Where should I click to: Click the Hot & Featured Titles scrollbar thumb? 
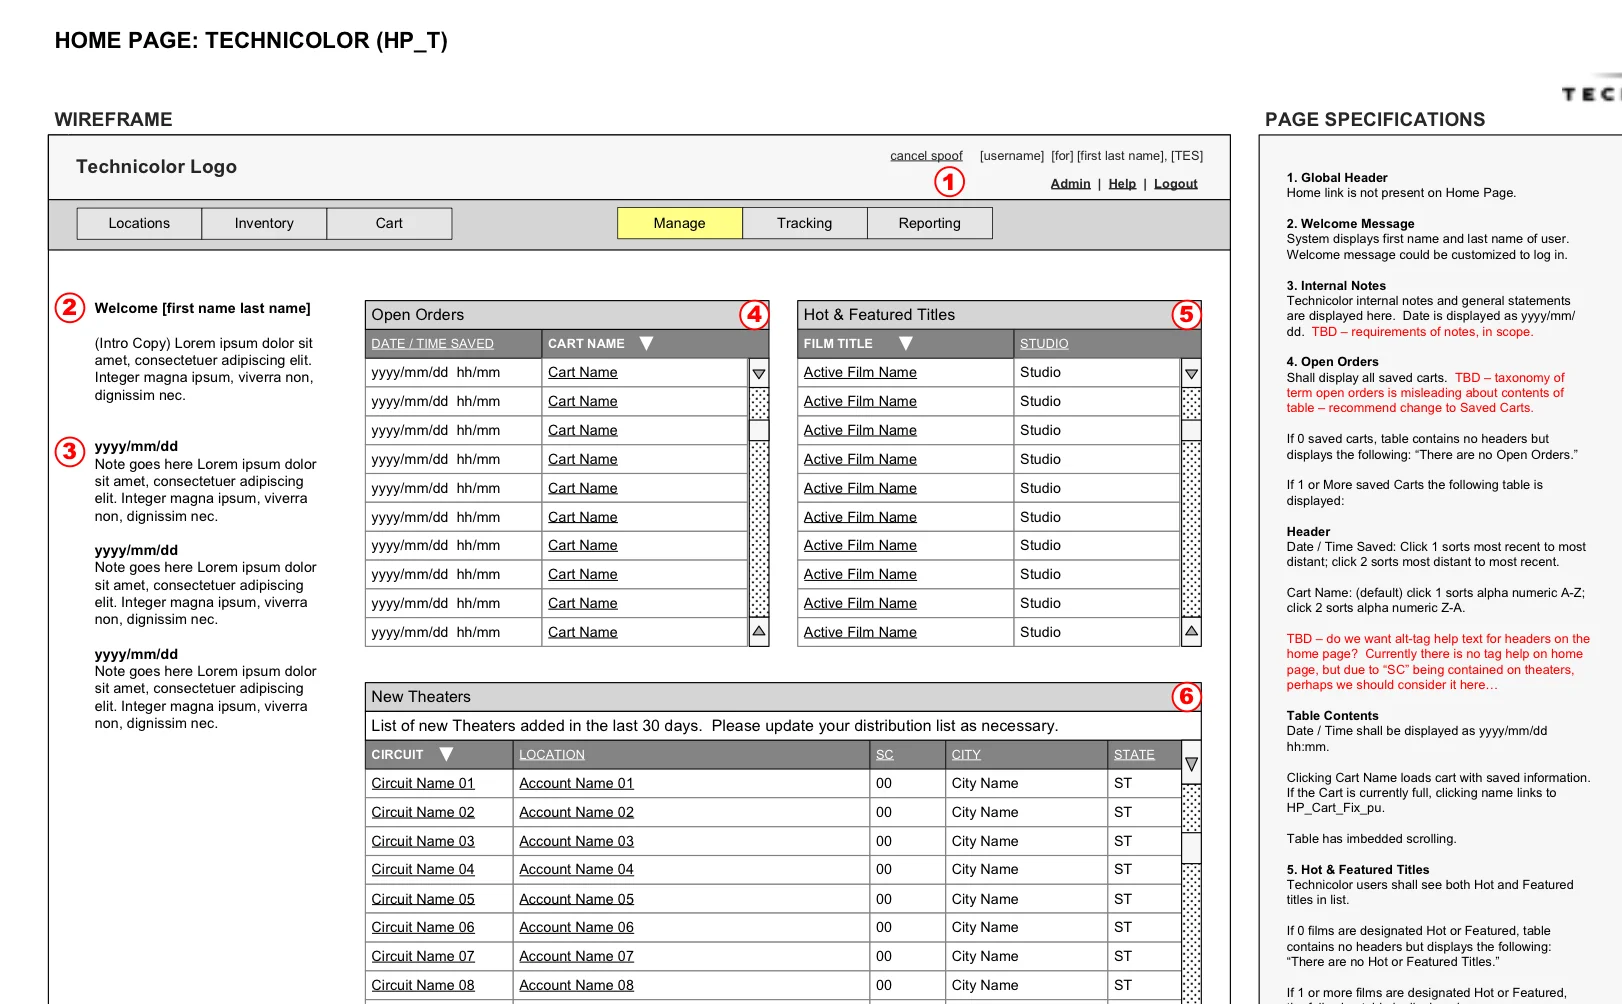[x=1191, y=430]
